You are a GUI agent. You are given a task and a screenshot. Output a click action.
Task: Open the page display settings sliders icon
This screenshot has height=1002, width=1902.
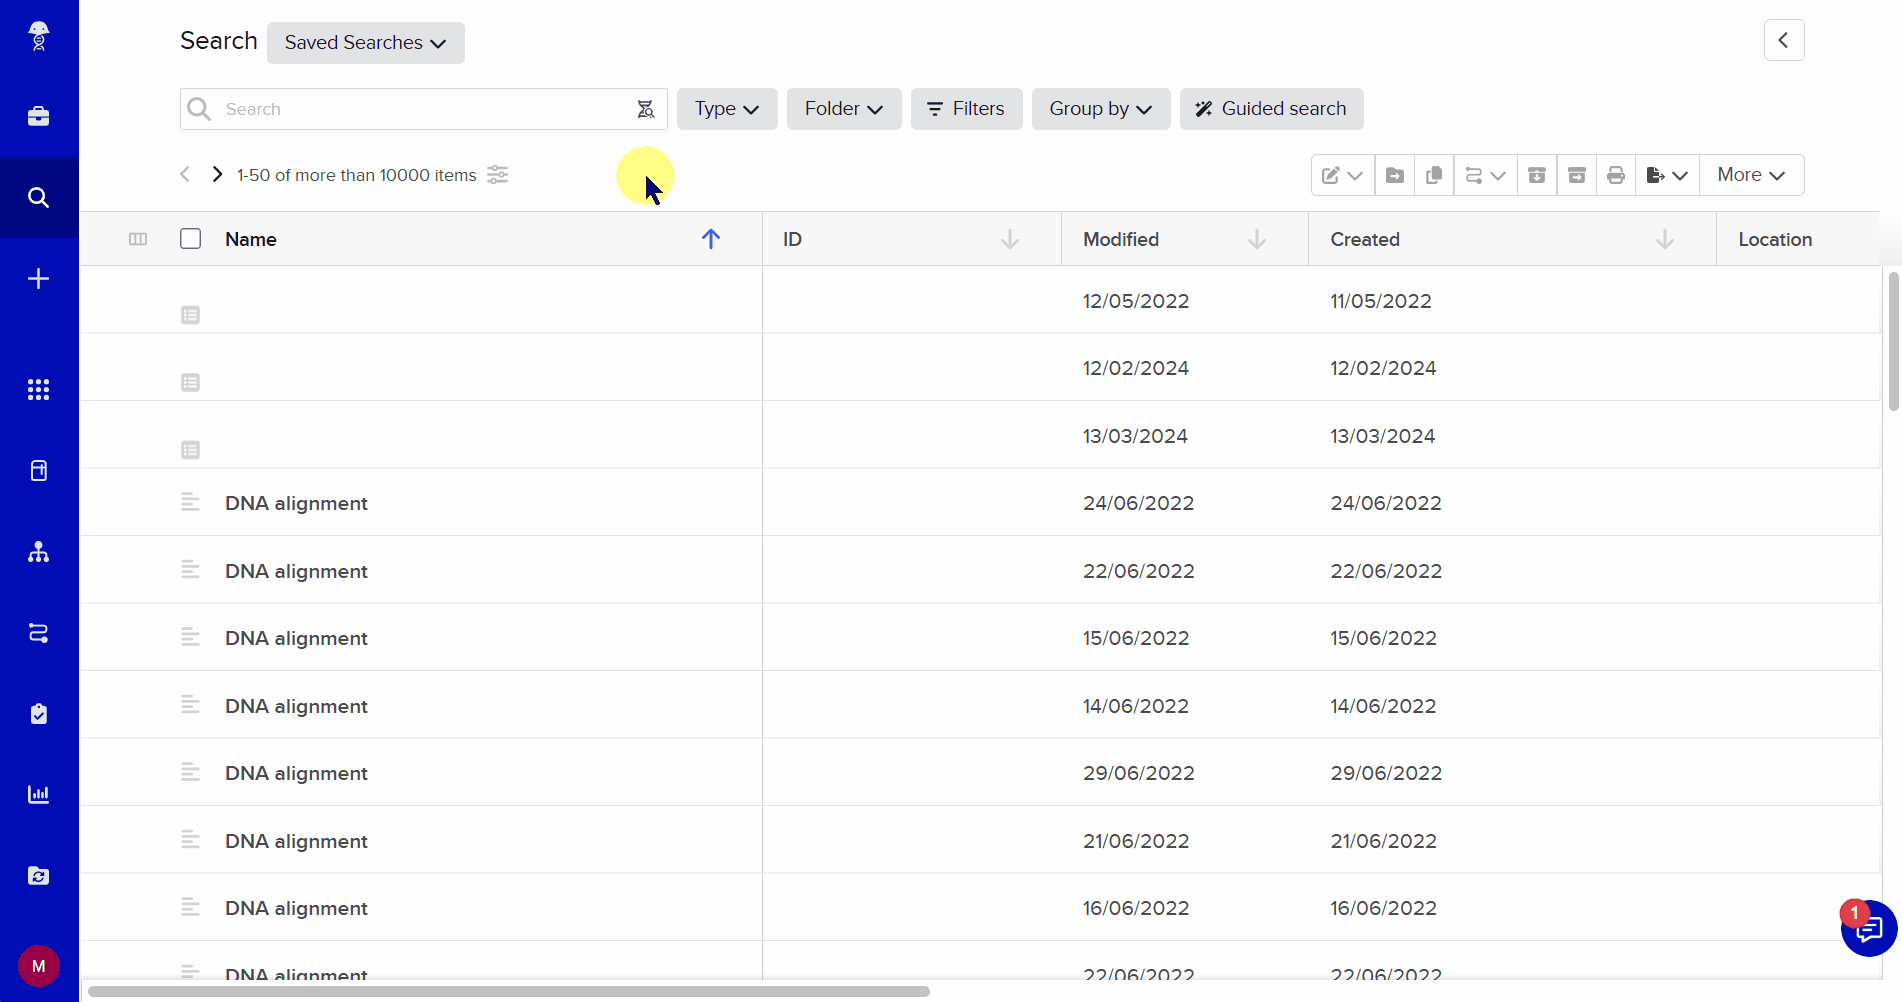498,175
